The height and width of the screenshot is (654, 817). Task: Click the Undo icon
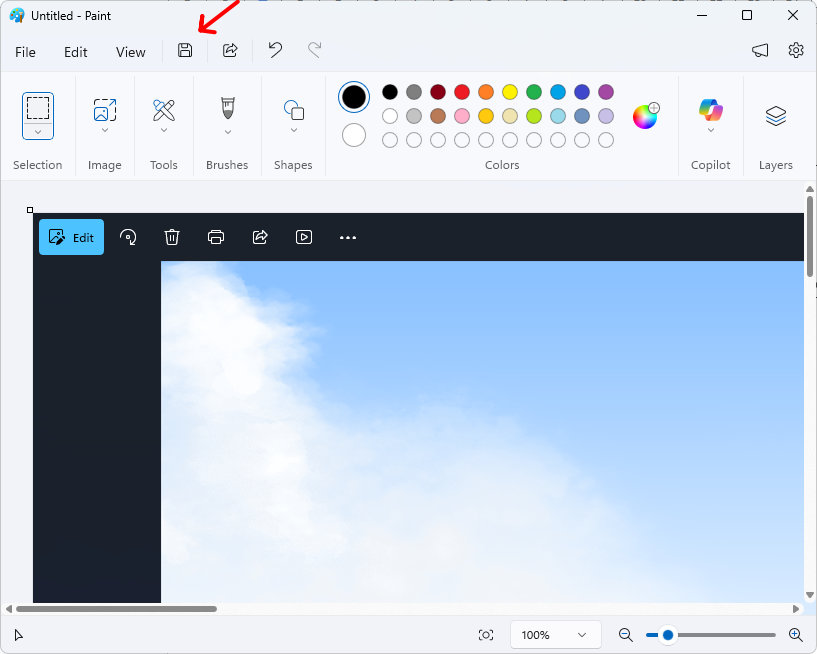click(x=274, y=50)
